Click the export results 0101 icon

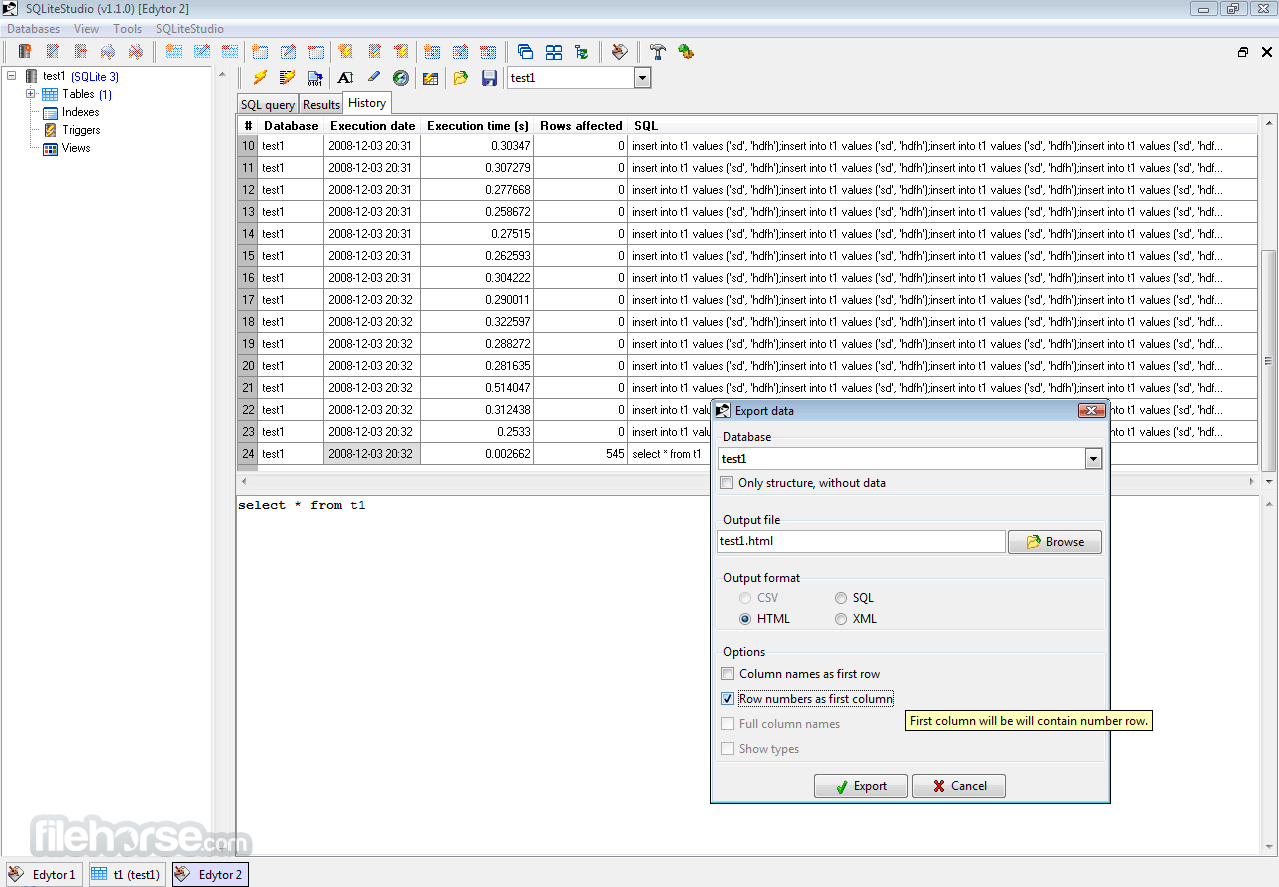[x=315, y=77]
